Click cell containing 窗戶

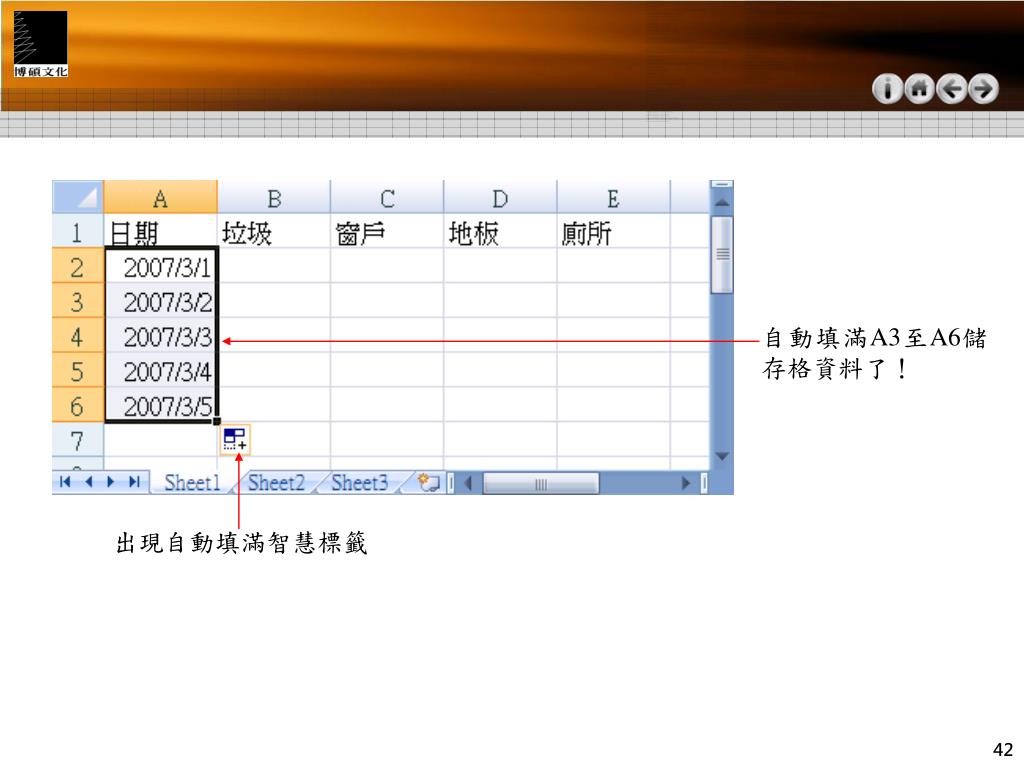387,231
